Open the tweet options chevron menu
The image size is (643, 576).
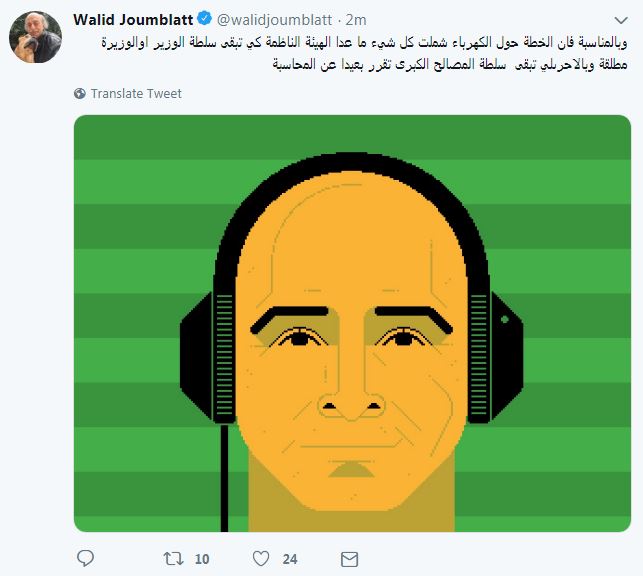coord(621,20)
